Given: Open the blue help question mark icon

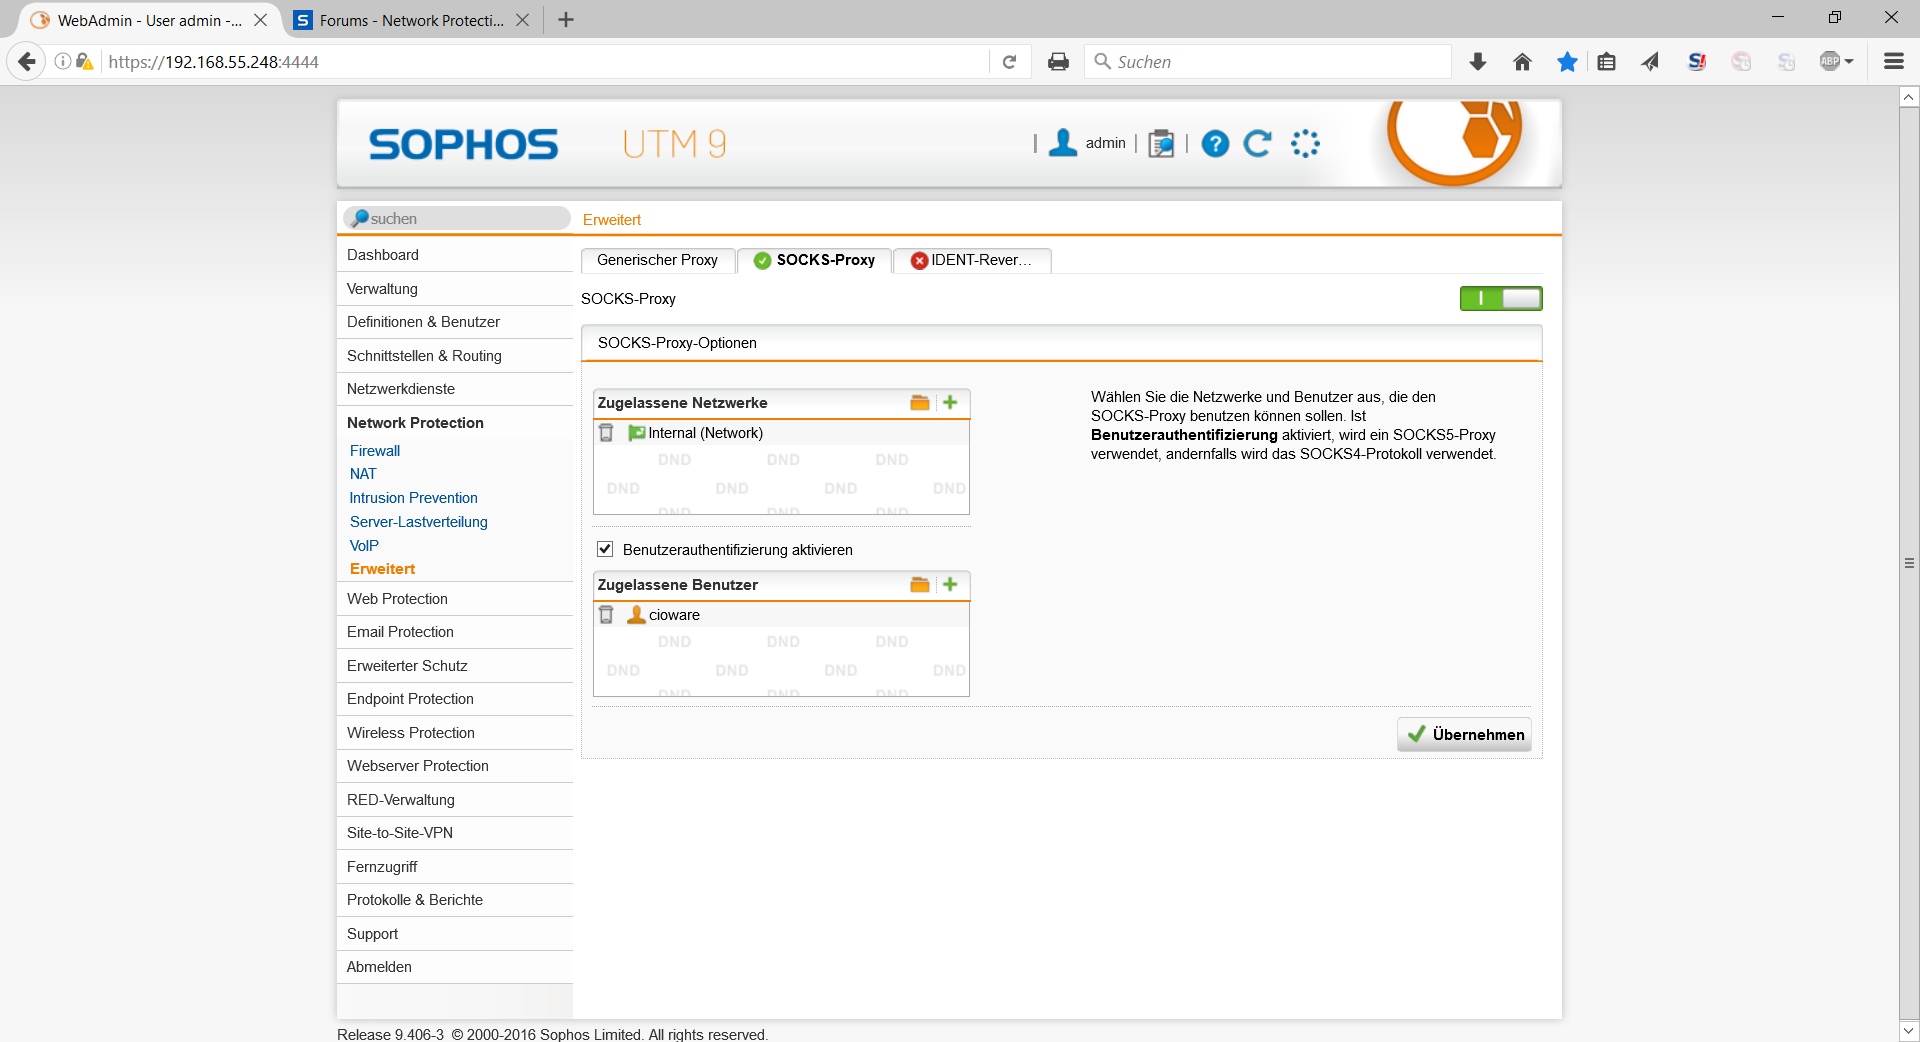Looking at the screenshot, I should (1215, 144).
